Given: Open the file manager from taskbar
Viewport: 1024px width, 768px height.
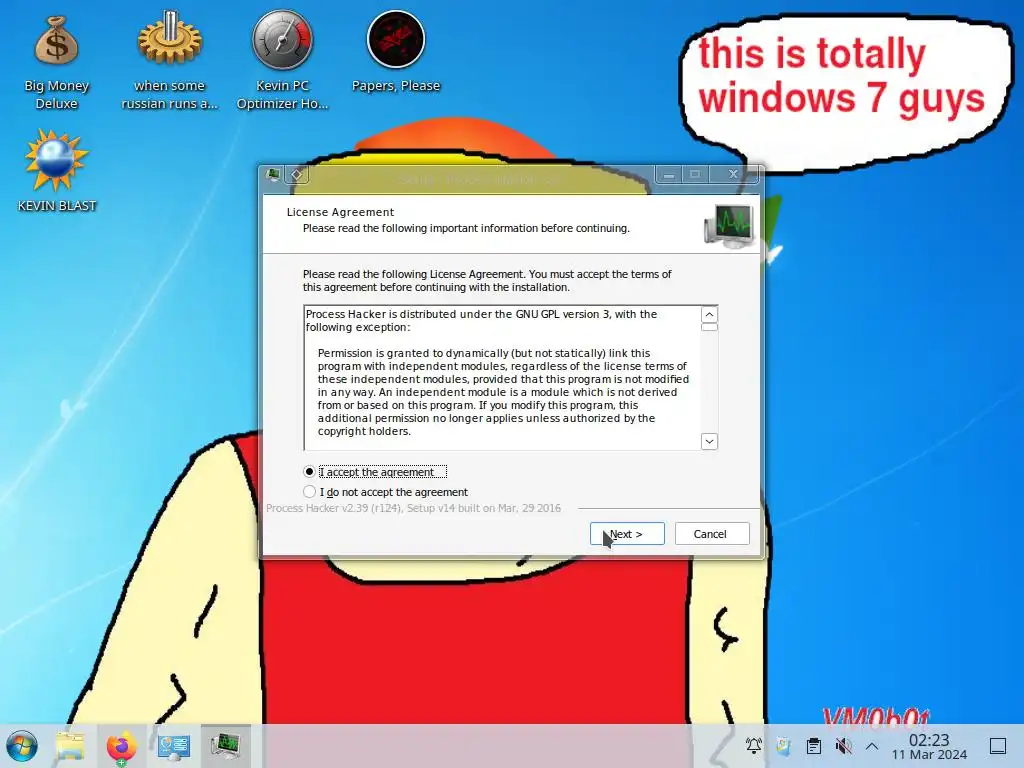Looking at the screenshot, I should coord(70,746).
